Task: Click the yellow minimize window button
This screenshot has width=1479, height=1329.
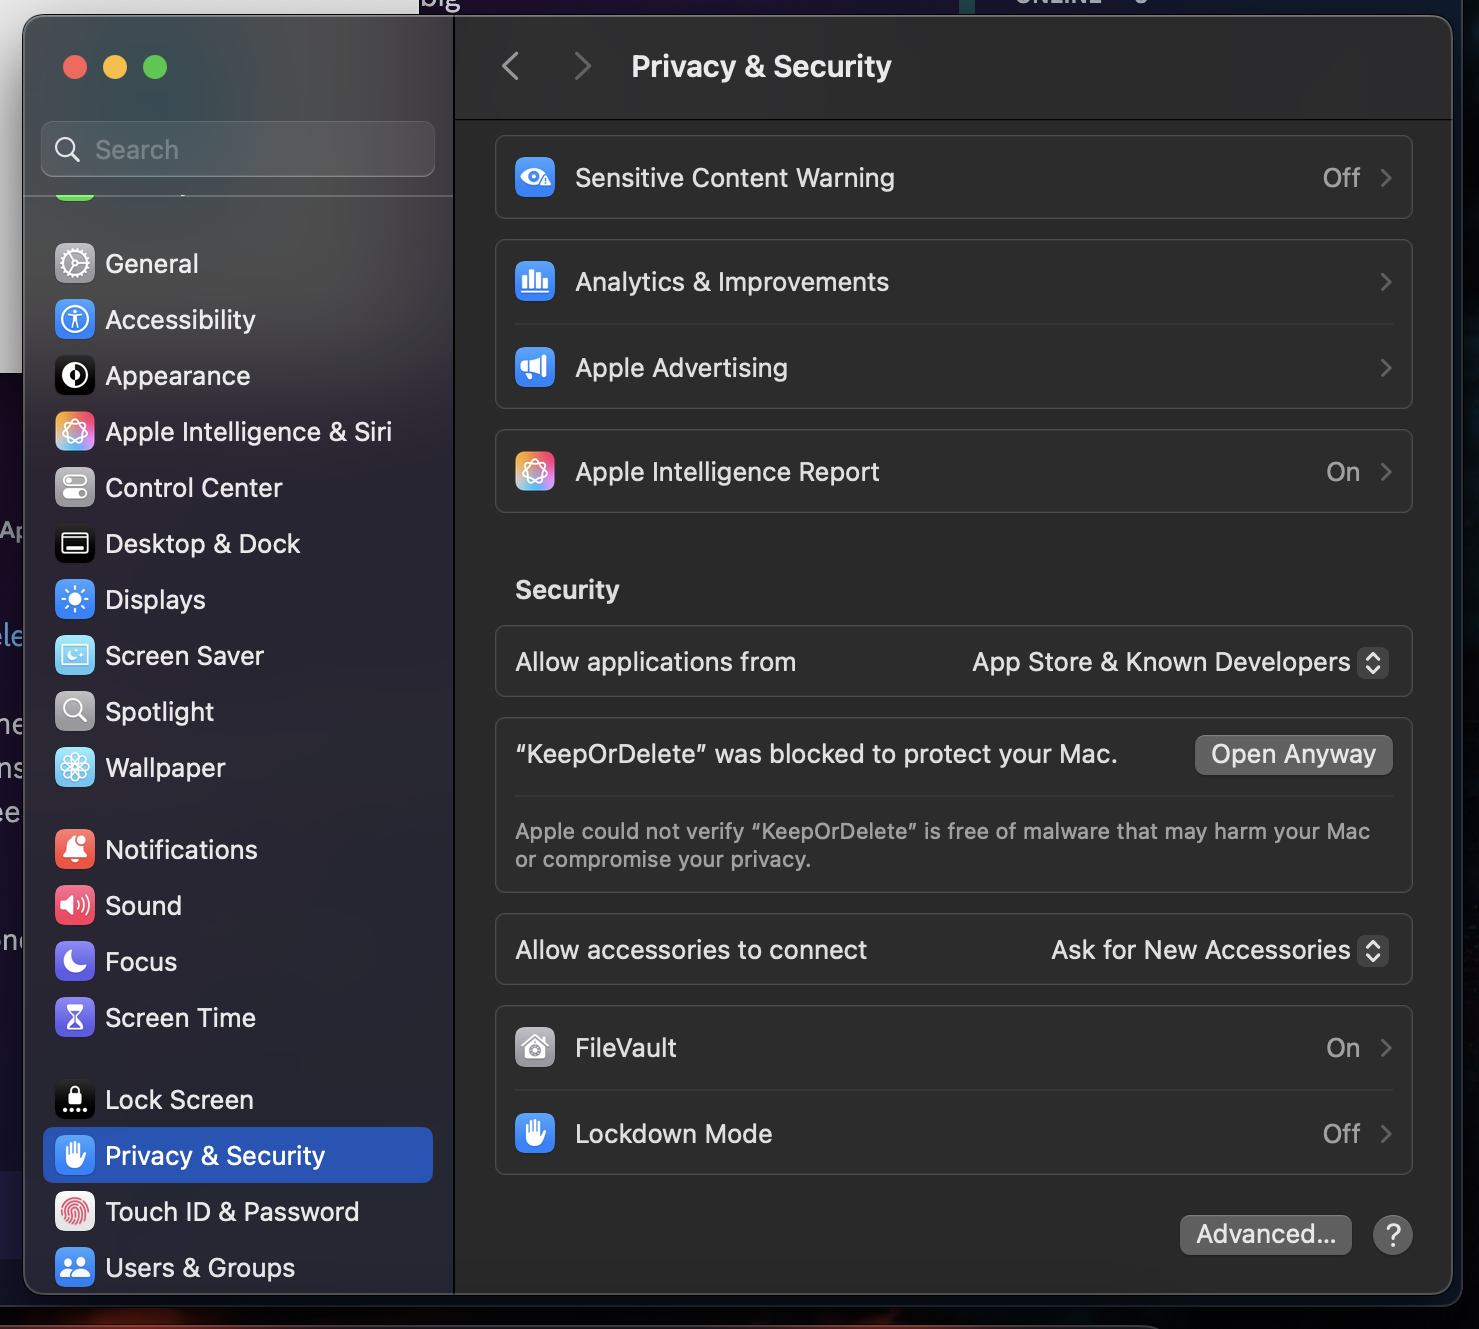Action: [115, 67]
